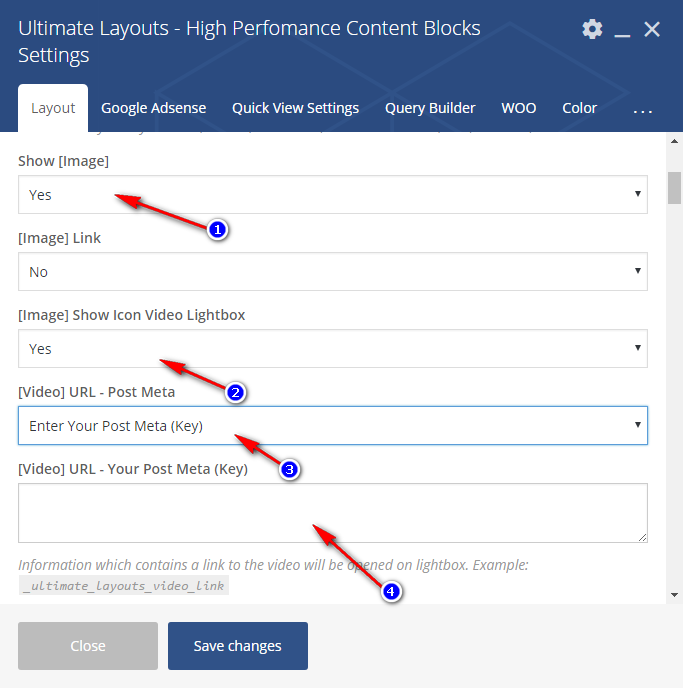Open the Google Adsense tab
The width and height of the screenshot is (683, 688).
coord(153,108)
